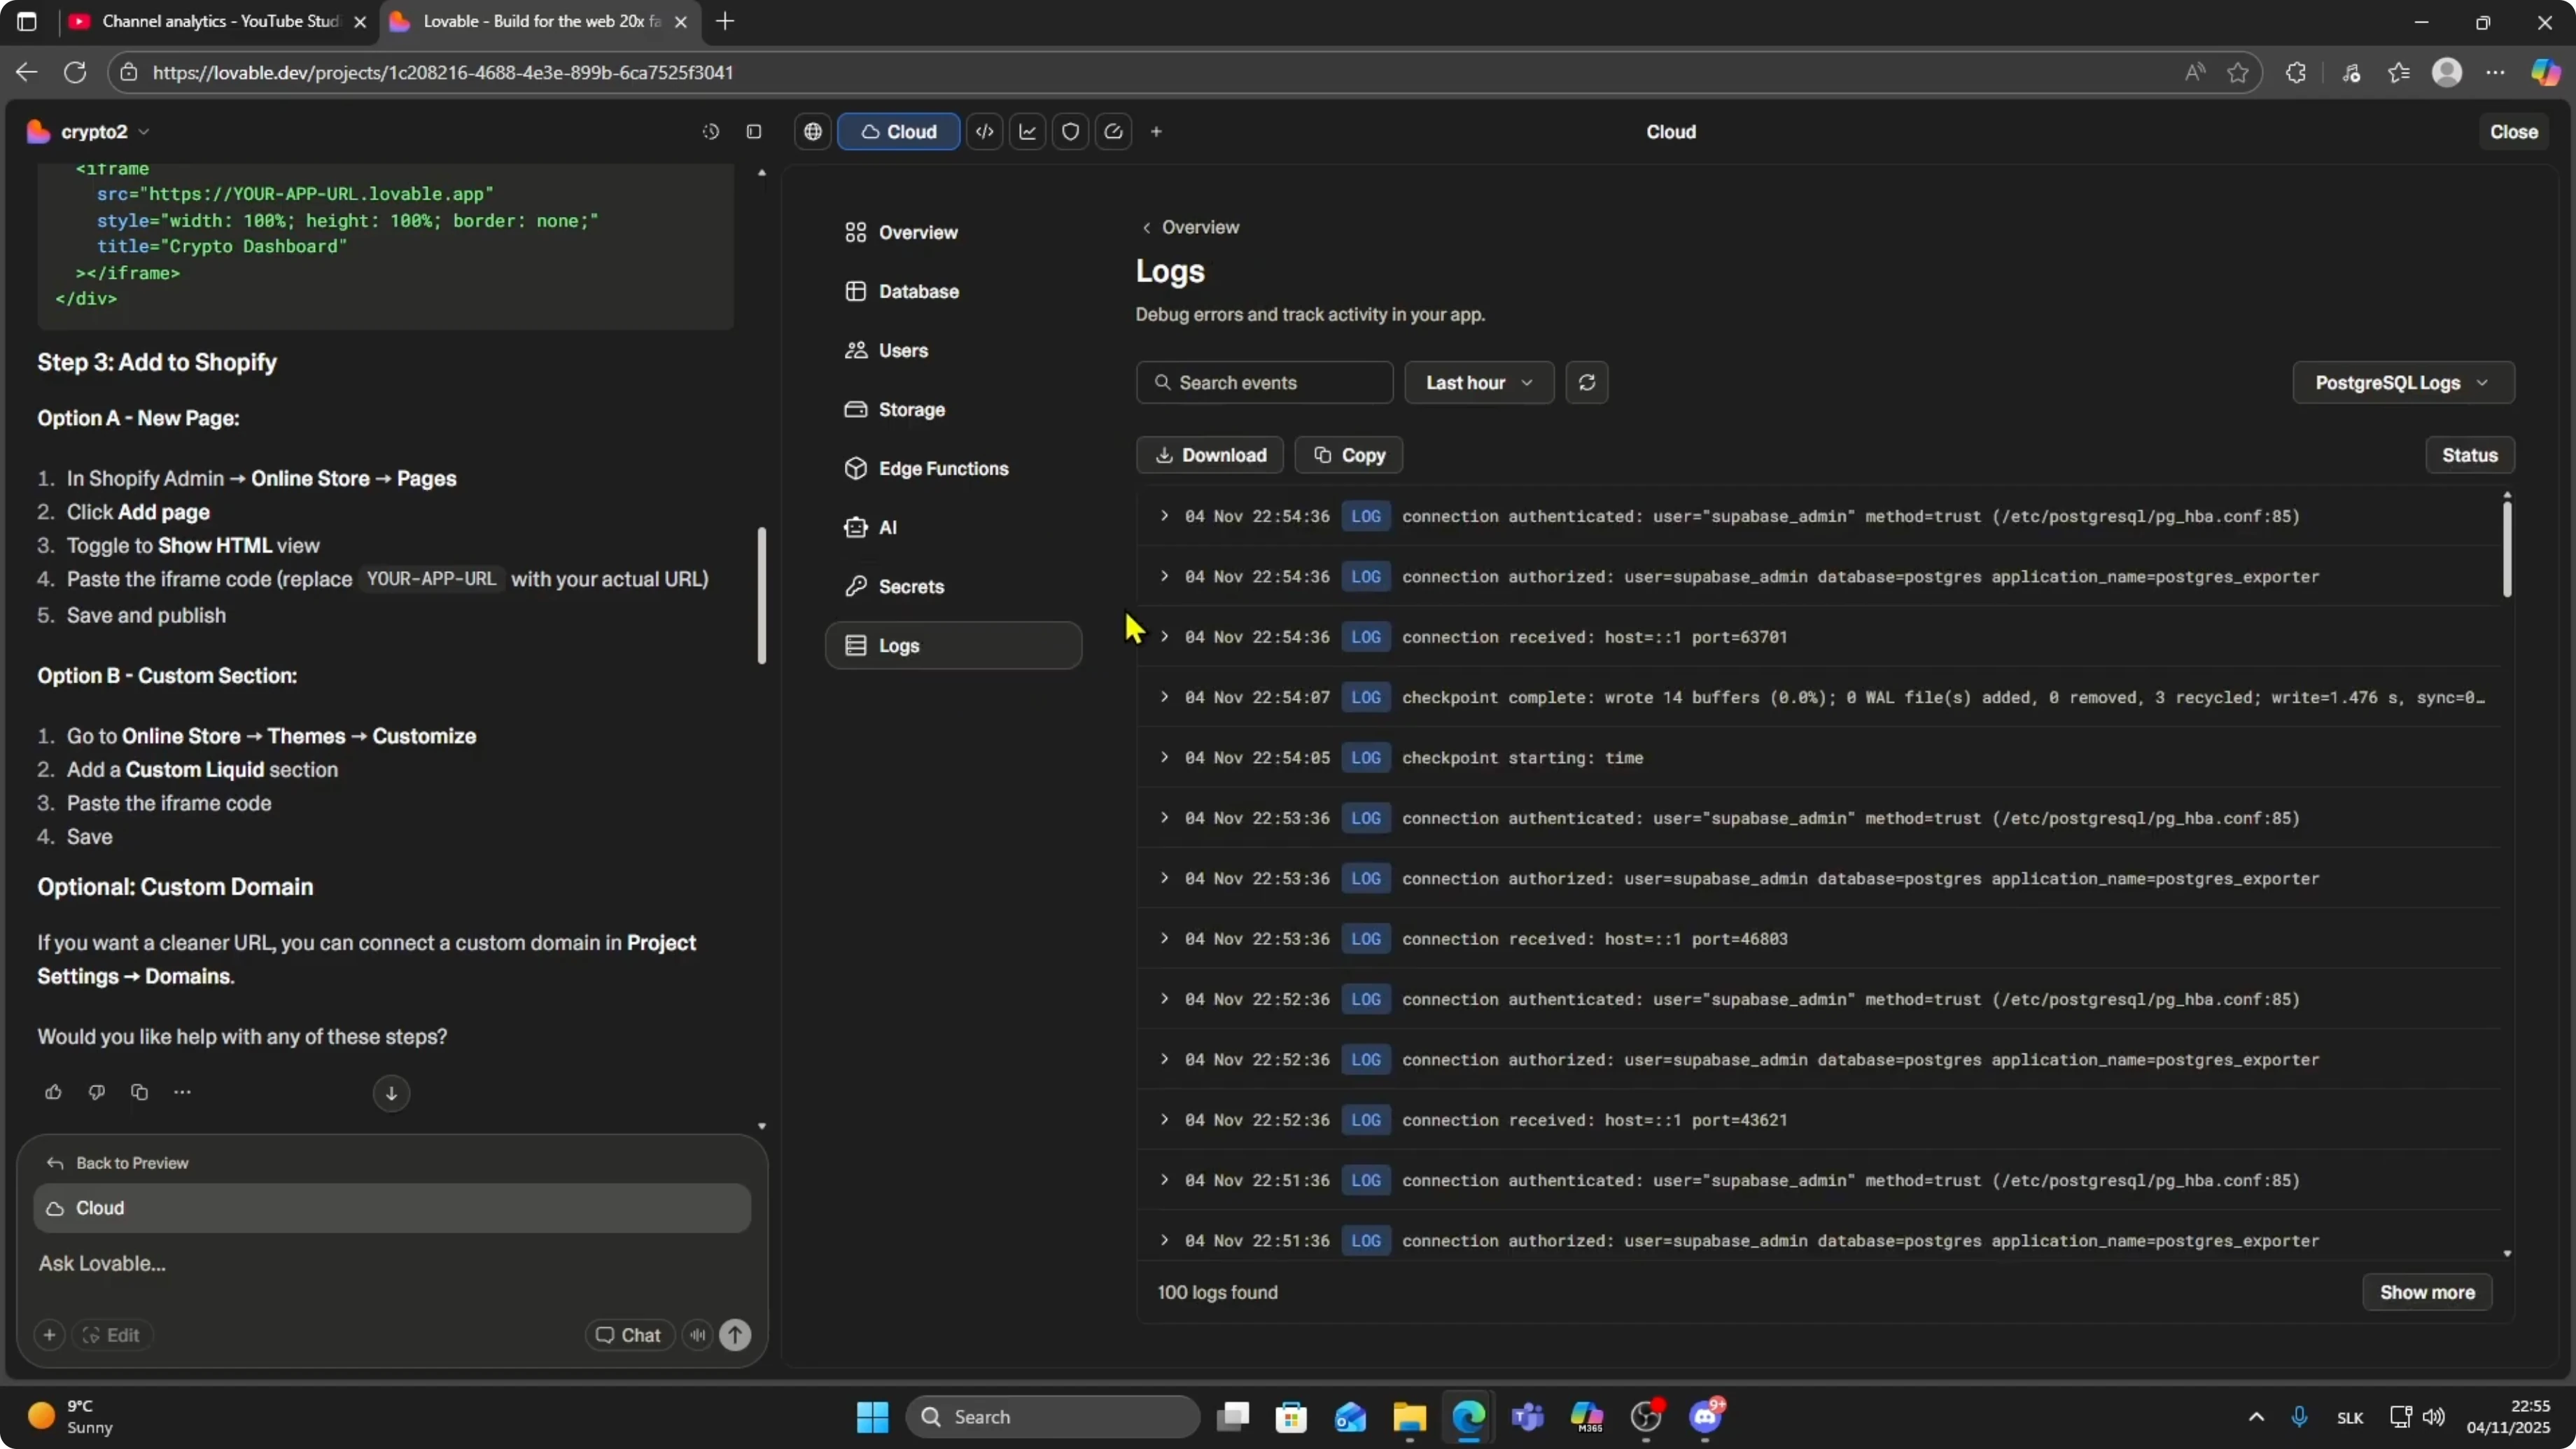Image resolution: width=2576 pixels, height=1449 pixels.
Task: Send message with up arrow
Action: click(736, 1335)
